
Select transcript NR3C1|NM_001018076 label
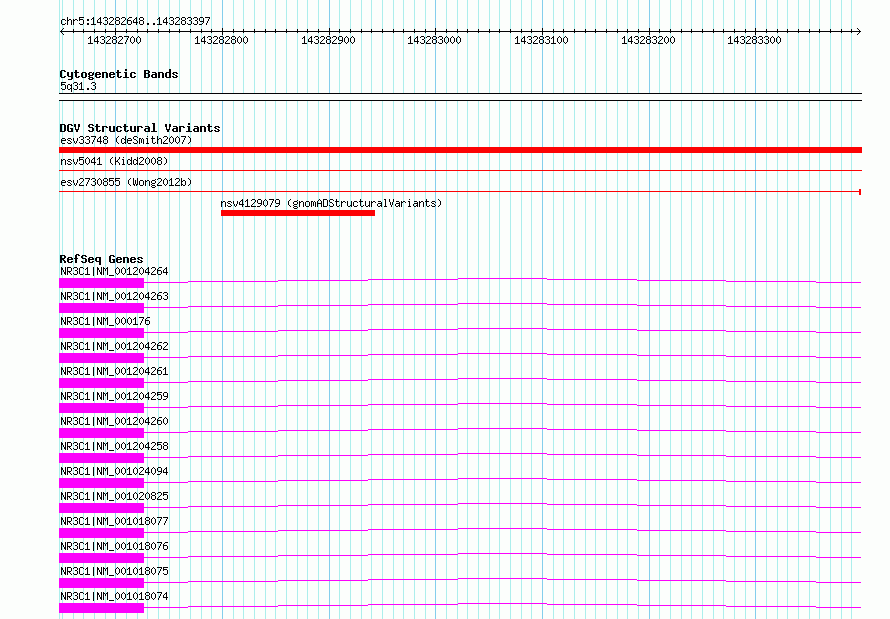[114, 546]
